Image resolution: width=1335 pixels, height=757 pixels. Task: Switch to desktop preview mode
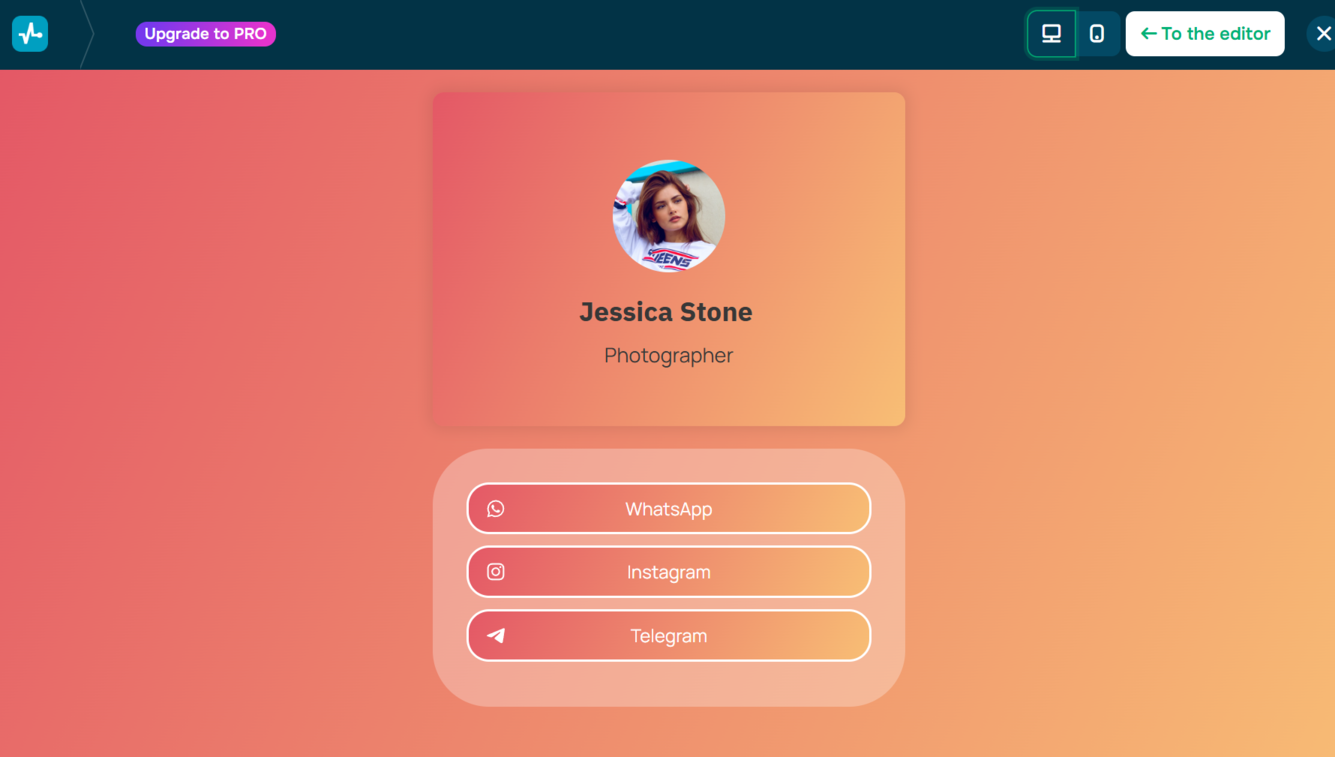(1051, 34)
